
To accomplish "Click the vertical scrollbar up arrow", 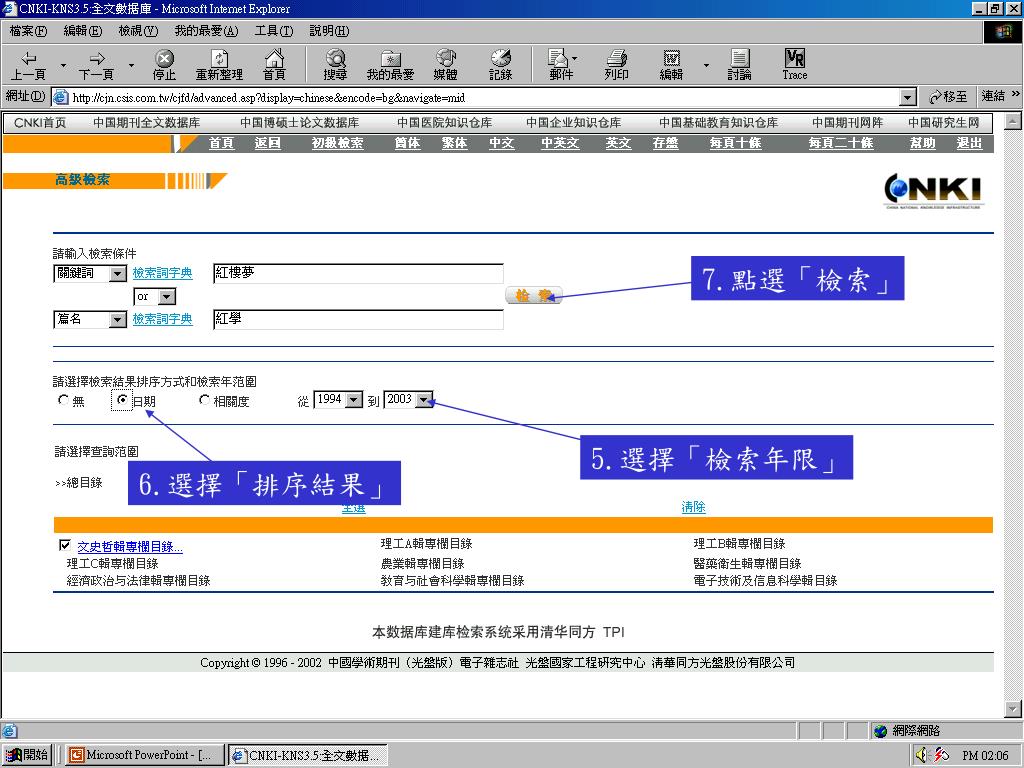I will click(x=1012, y=121).
